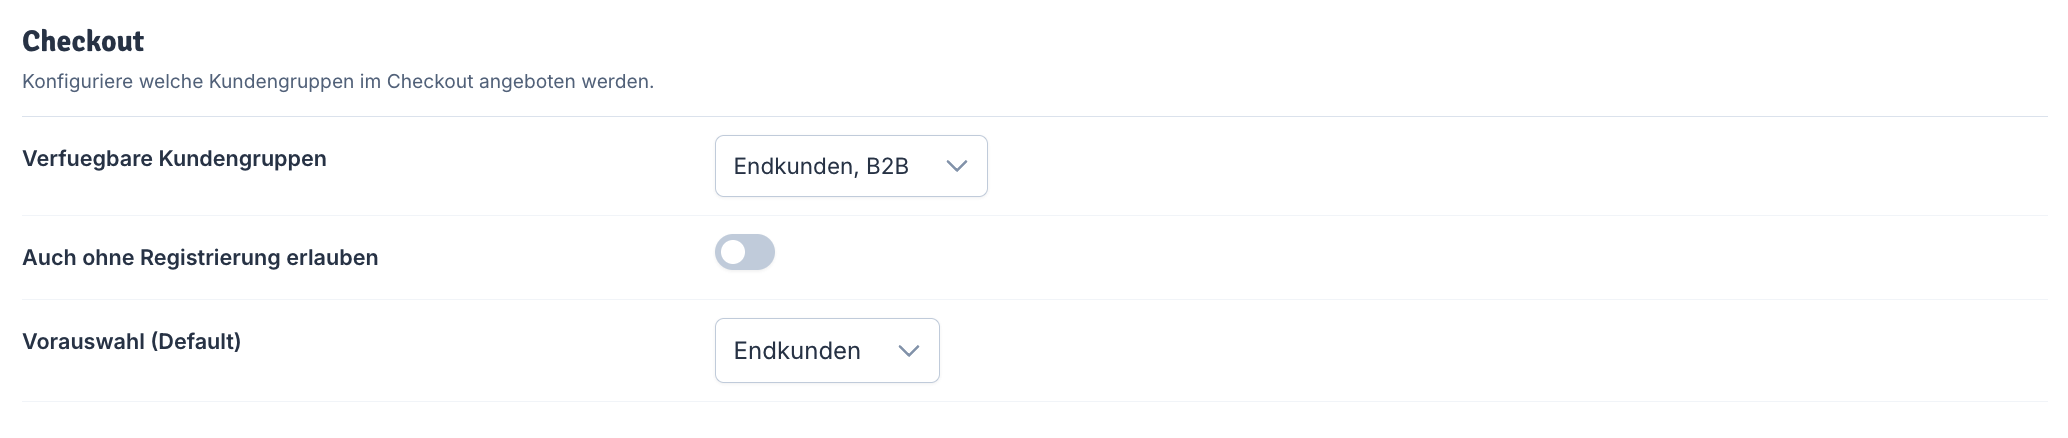Viewport: 2068px width, 438px height.
Task: Click the Konfiguriere welche Kundengruppen description text
Action: coord(338,82)
